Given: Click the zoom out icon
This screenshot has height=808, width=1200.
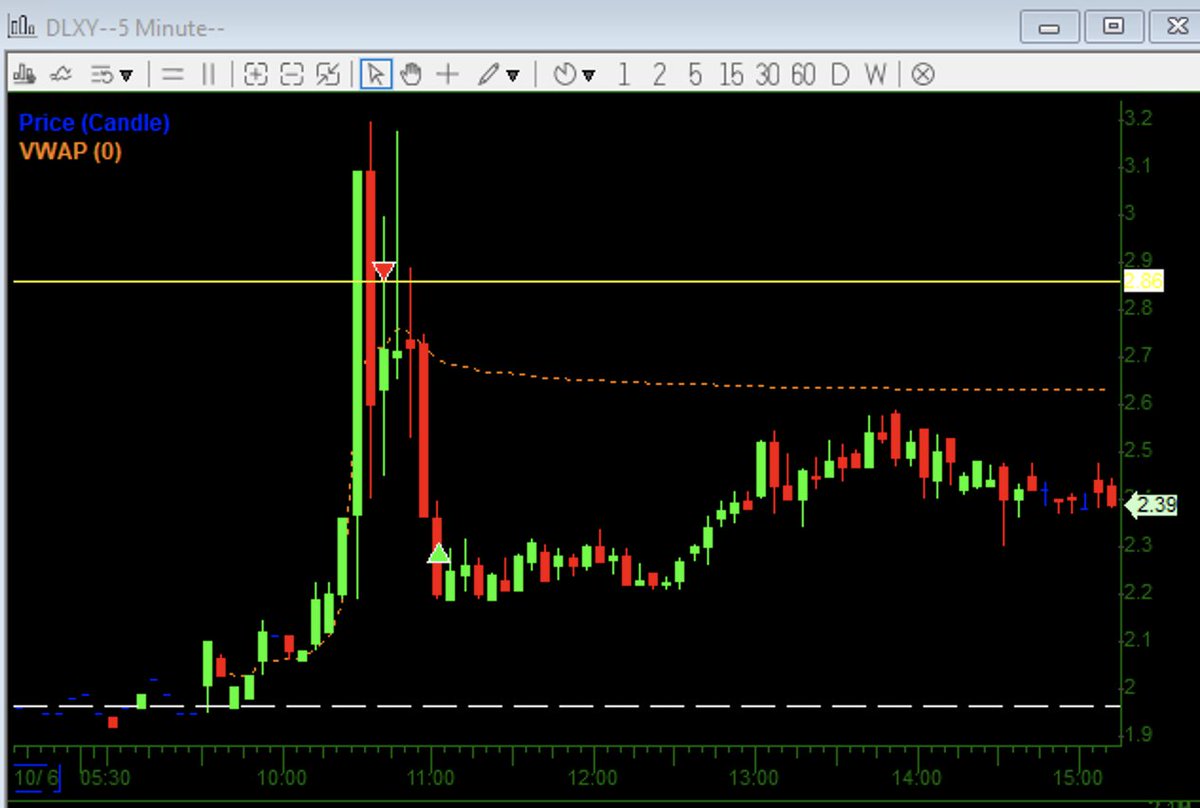Looking at the screenshot, I should [x=291, y=74].
